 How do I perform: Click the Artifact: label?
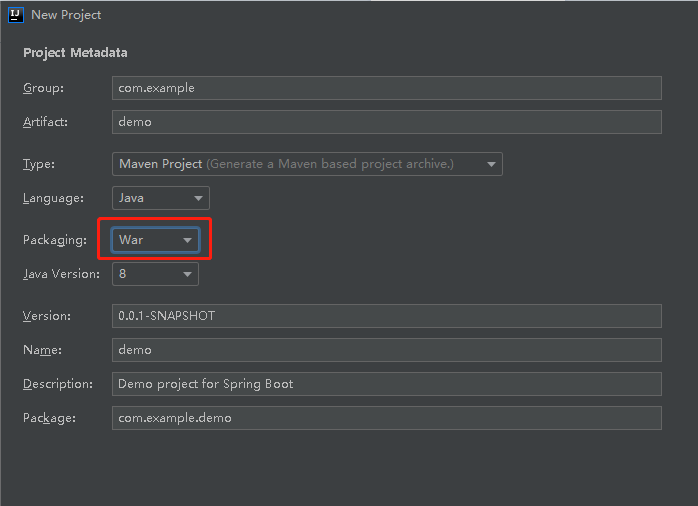[x=45, y=122]
